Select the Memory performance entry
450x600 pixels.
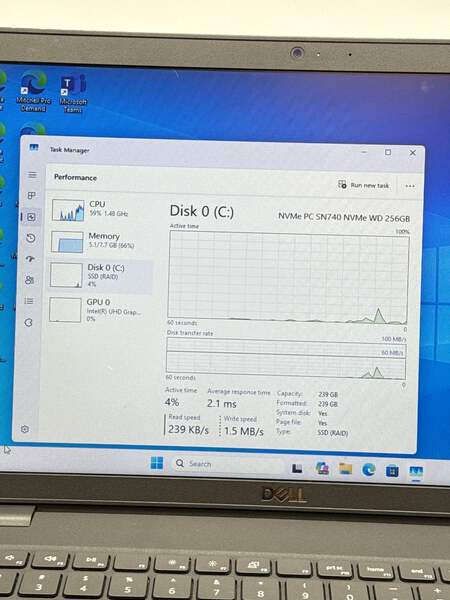coord(100,241)
